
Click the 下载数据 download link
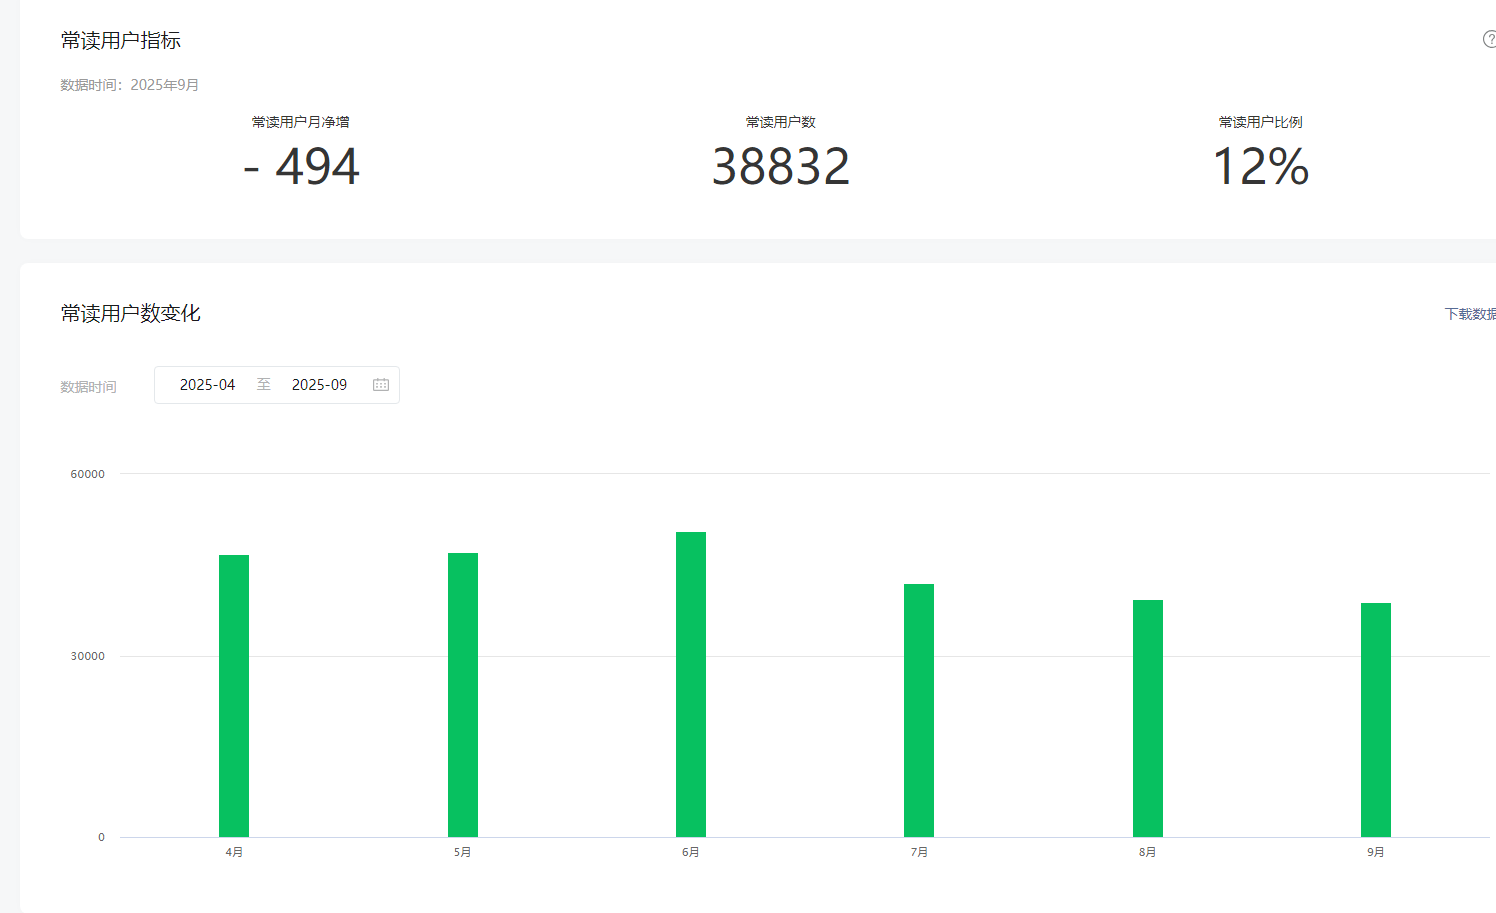click(x=1470, y=314)
